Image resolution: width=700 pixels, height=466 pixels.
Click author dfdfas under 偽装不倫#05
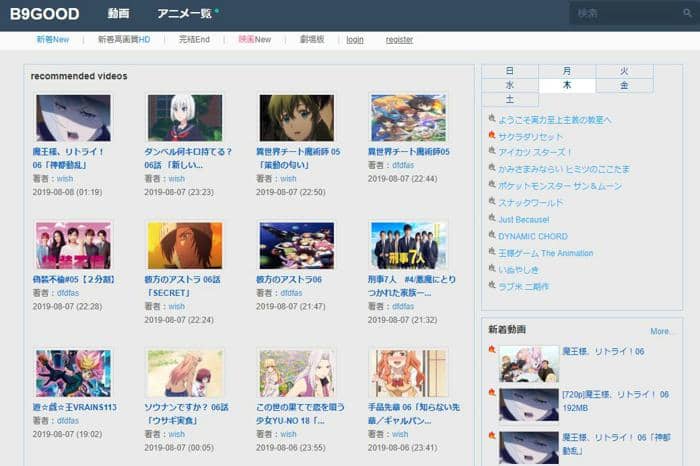[68, 293]
